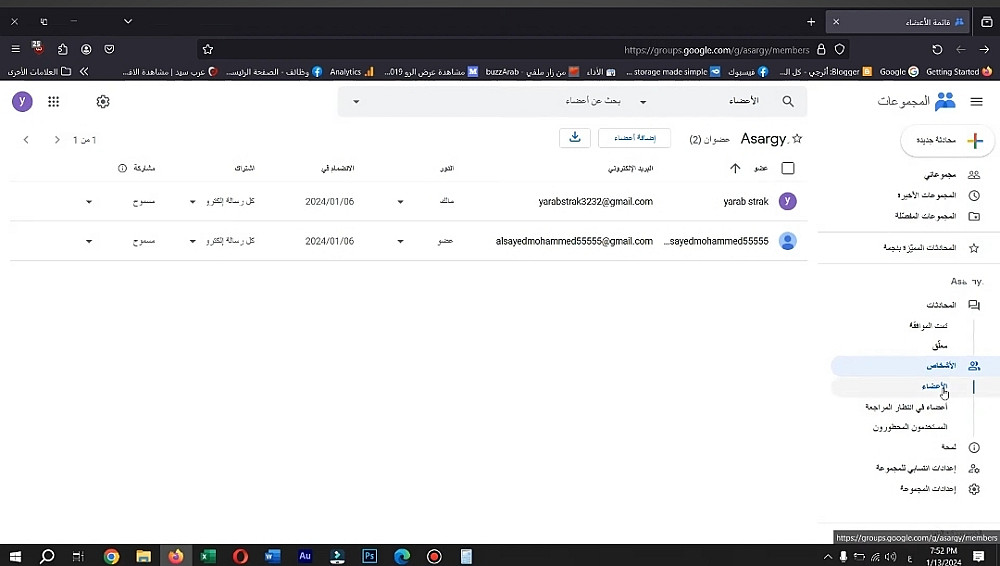
Task: Open the settings gear in header
Action: [x=103, y=101]
